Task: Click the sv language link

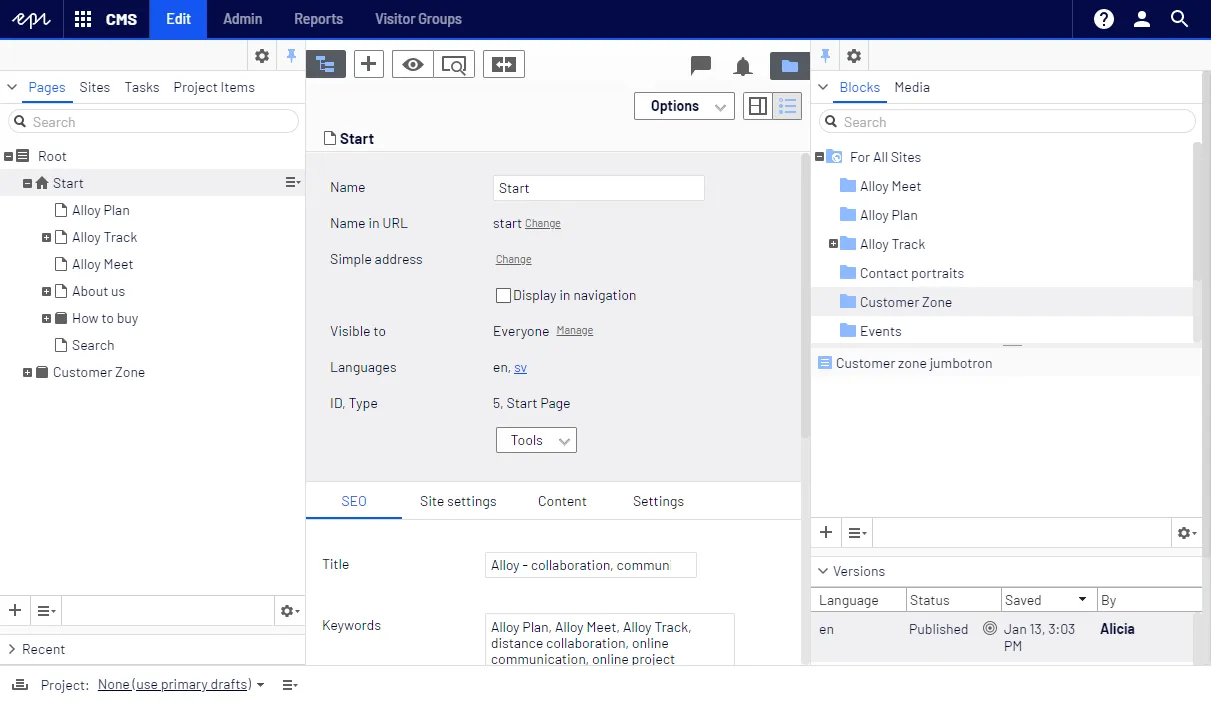Action: (x=520, y=368)
